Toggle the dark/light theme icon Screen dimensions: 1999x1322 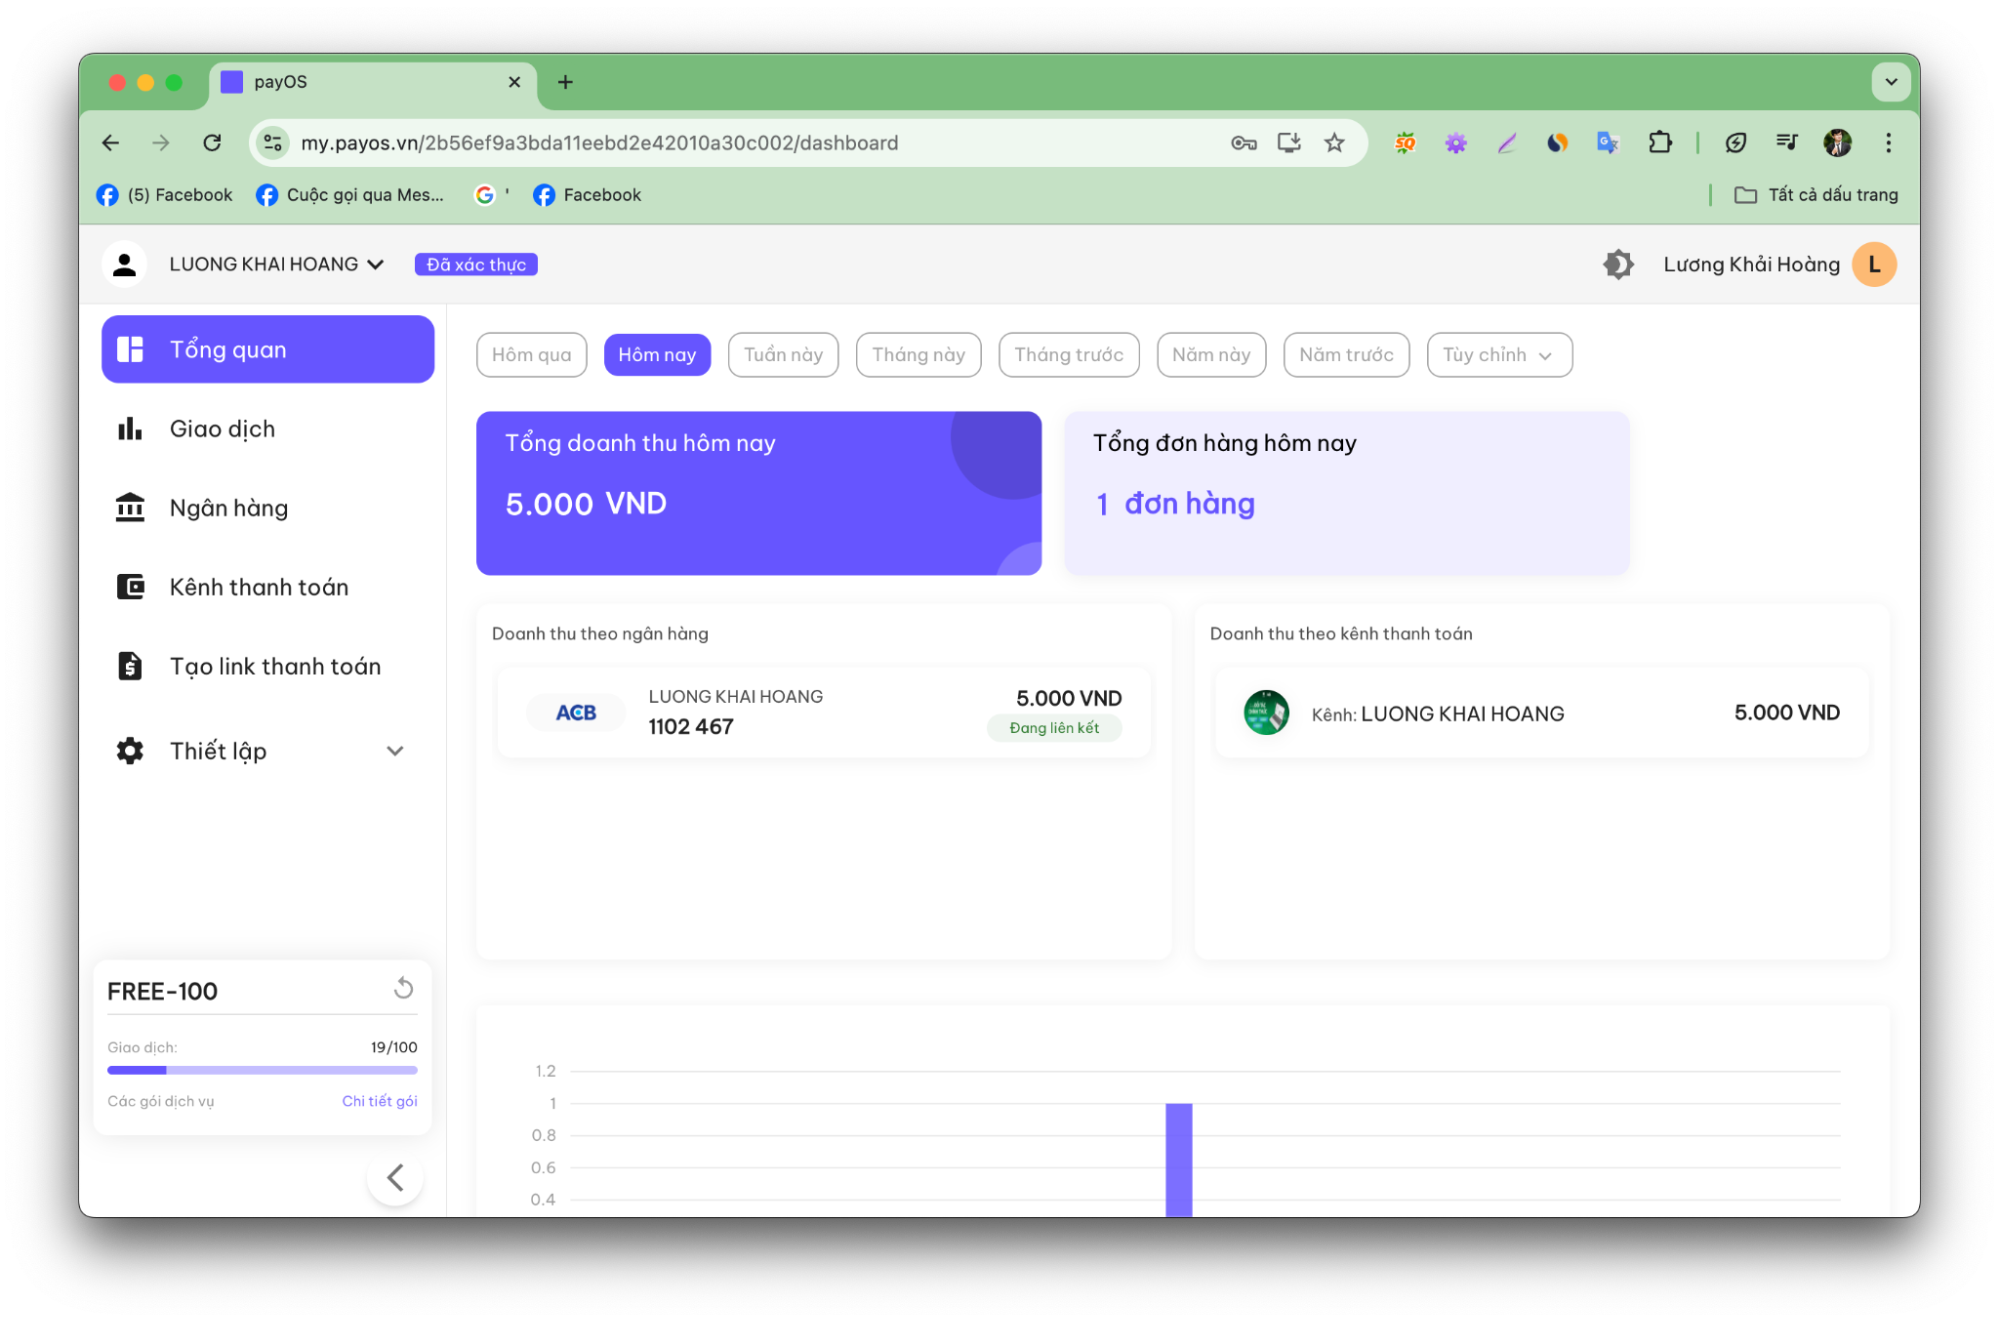click(1618, 264)
